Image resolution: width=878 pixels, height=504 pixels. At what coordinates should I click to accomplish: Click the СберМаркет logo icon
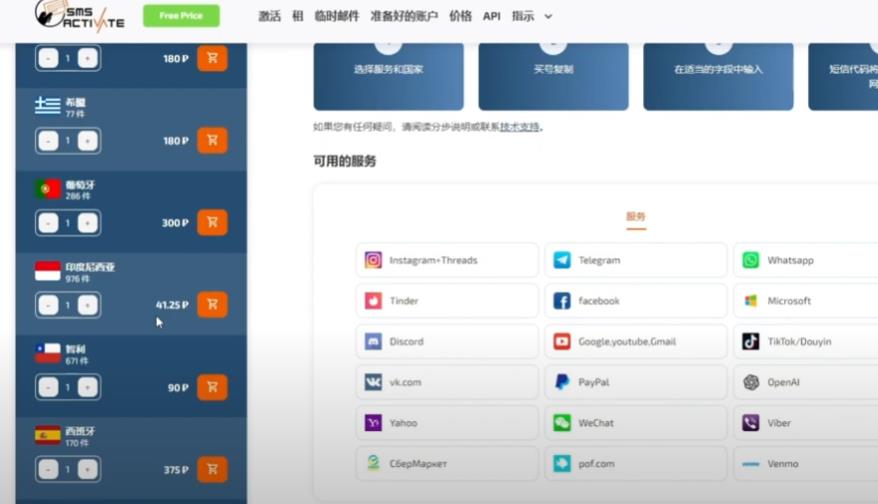373,463
